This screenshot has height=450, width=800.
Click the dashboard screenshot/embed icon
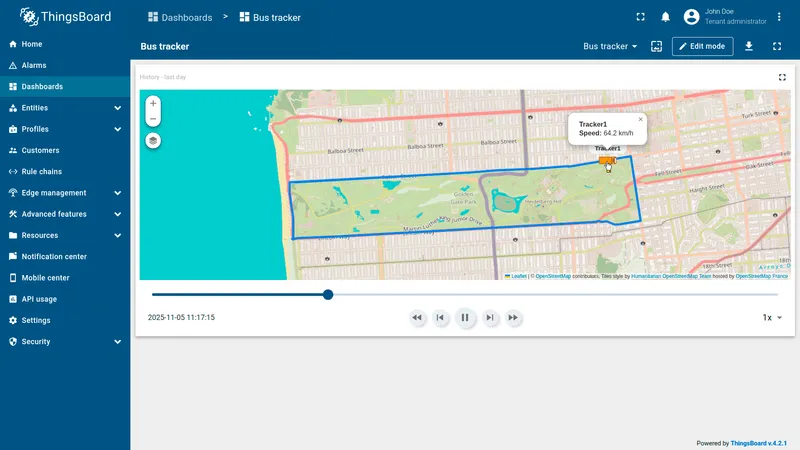657,46
